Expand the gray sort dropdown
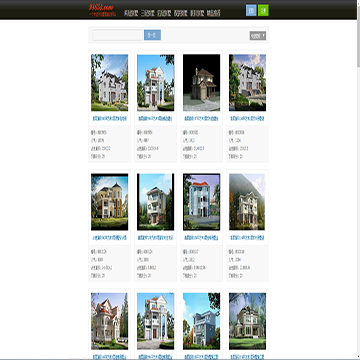 click(x=258, y=35)
